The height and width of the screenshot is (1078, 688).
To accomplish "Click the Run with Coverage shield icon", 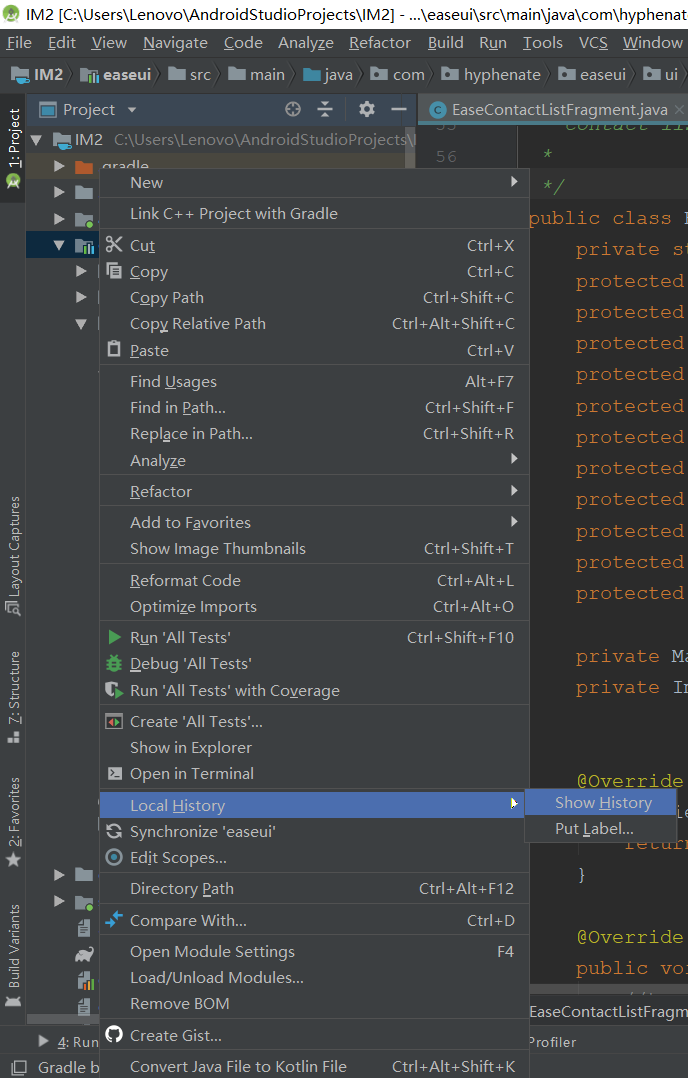I will click(x=114, y=690).
